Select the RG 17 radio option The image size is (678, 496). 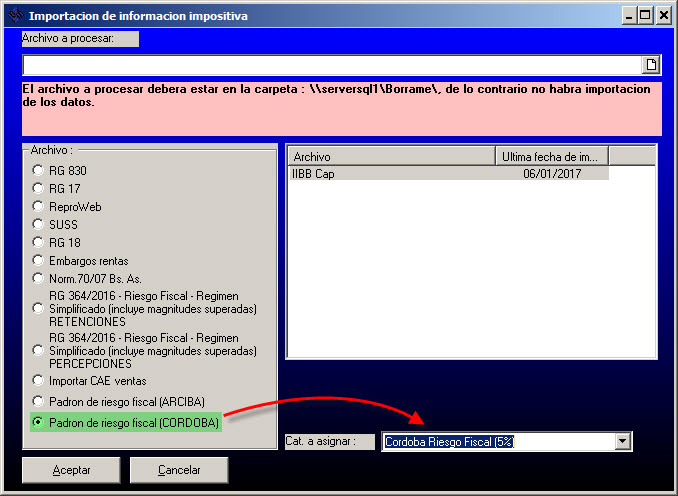point(39,189)
